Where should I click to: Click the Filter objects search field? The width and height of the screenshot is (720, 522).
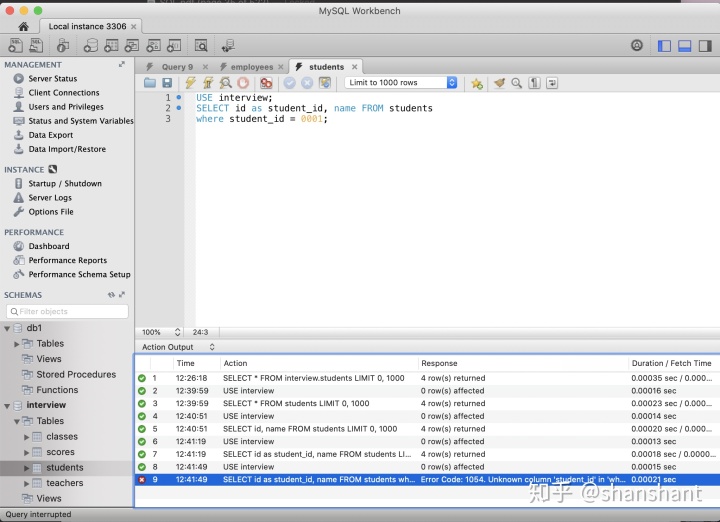68,311
